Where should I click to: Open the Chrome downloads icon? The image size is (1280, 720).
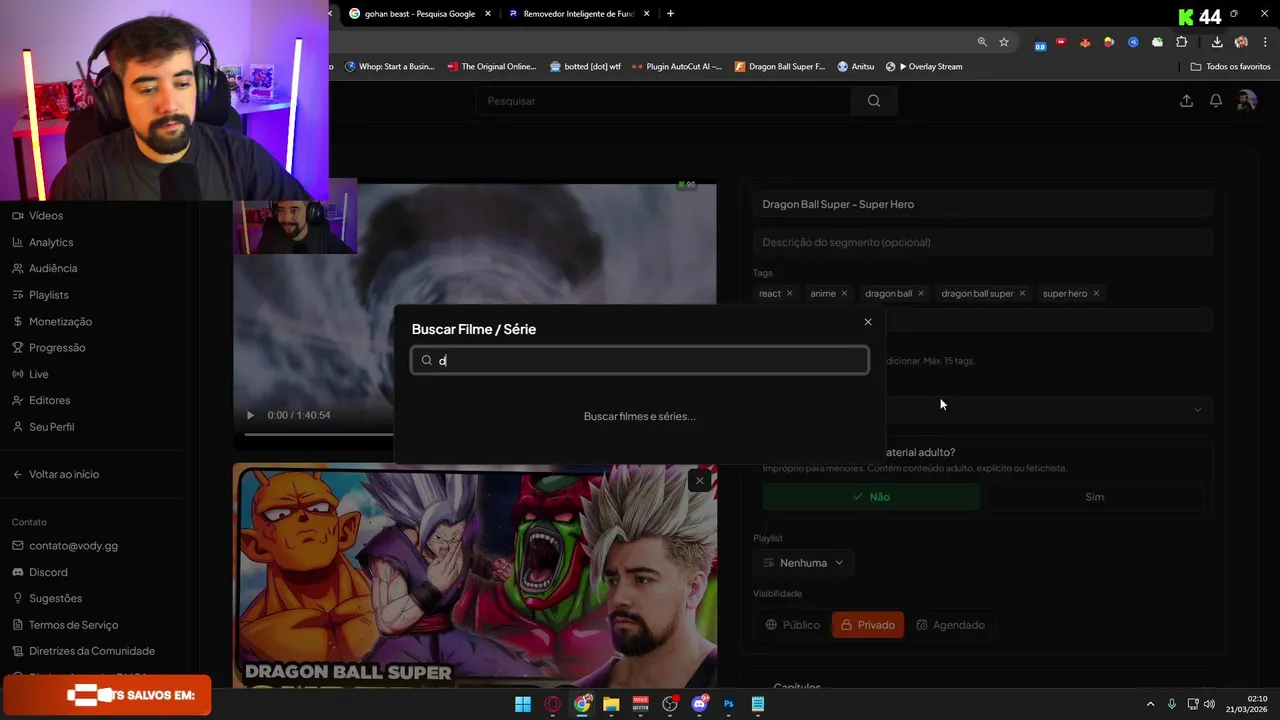tap(1217, 42)
